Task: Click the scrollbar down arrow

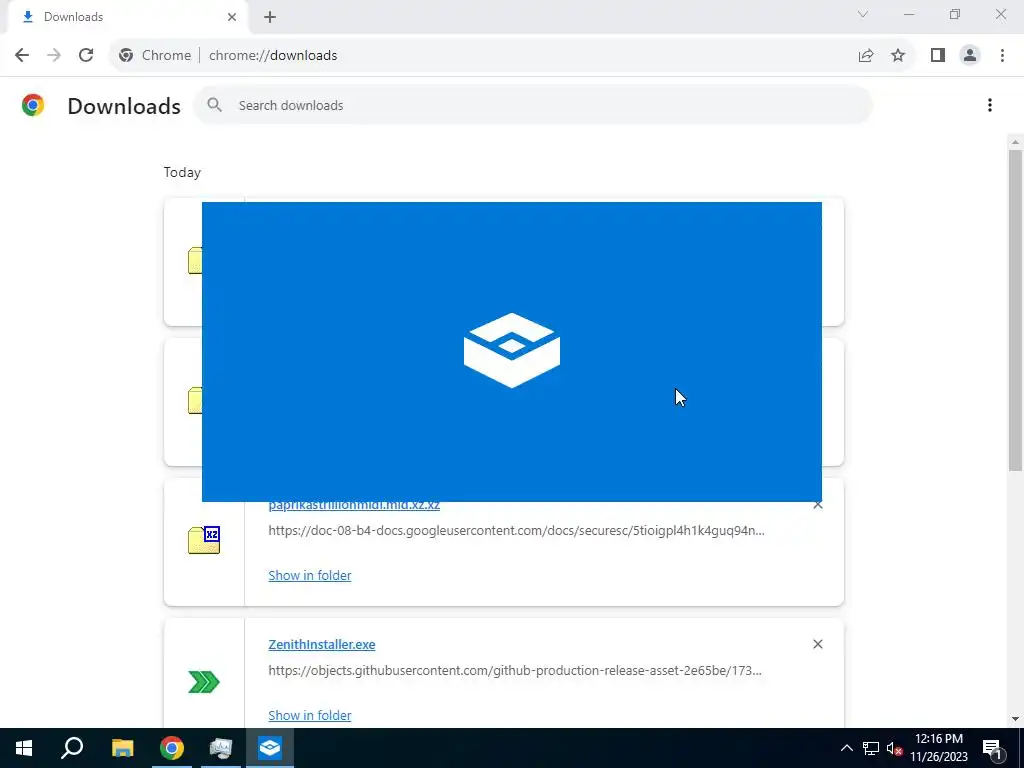Action: coord(1015,720)
